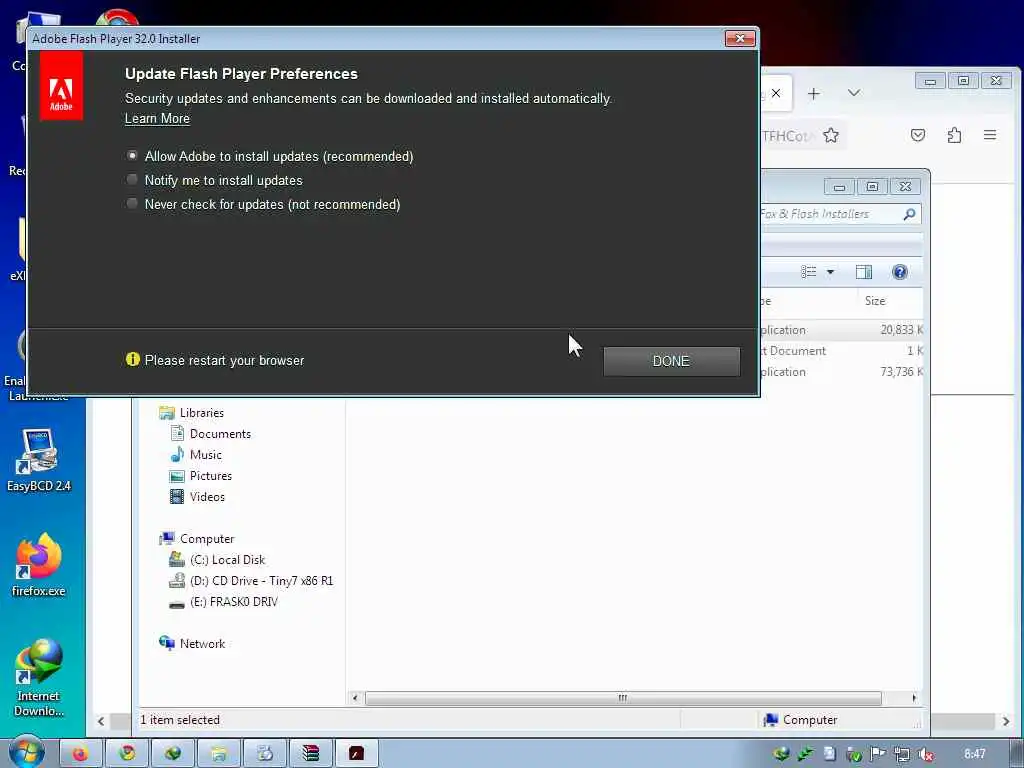This screenshot has height=768, width=1024.
Task: Open the Documents library
Action: [x=220, y=434]
